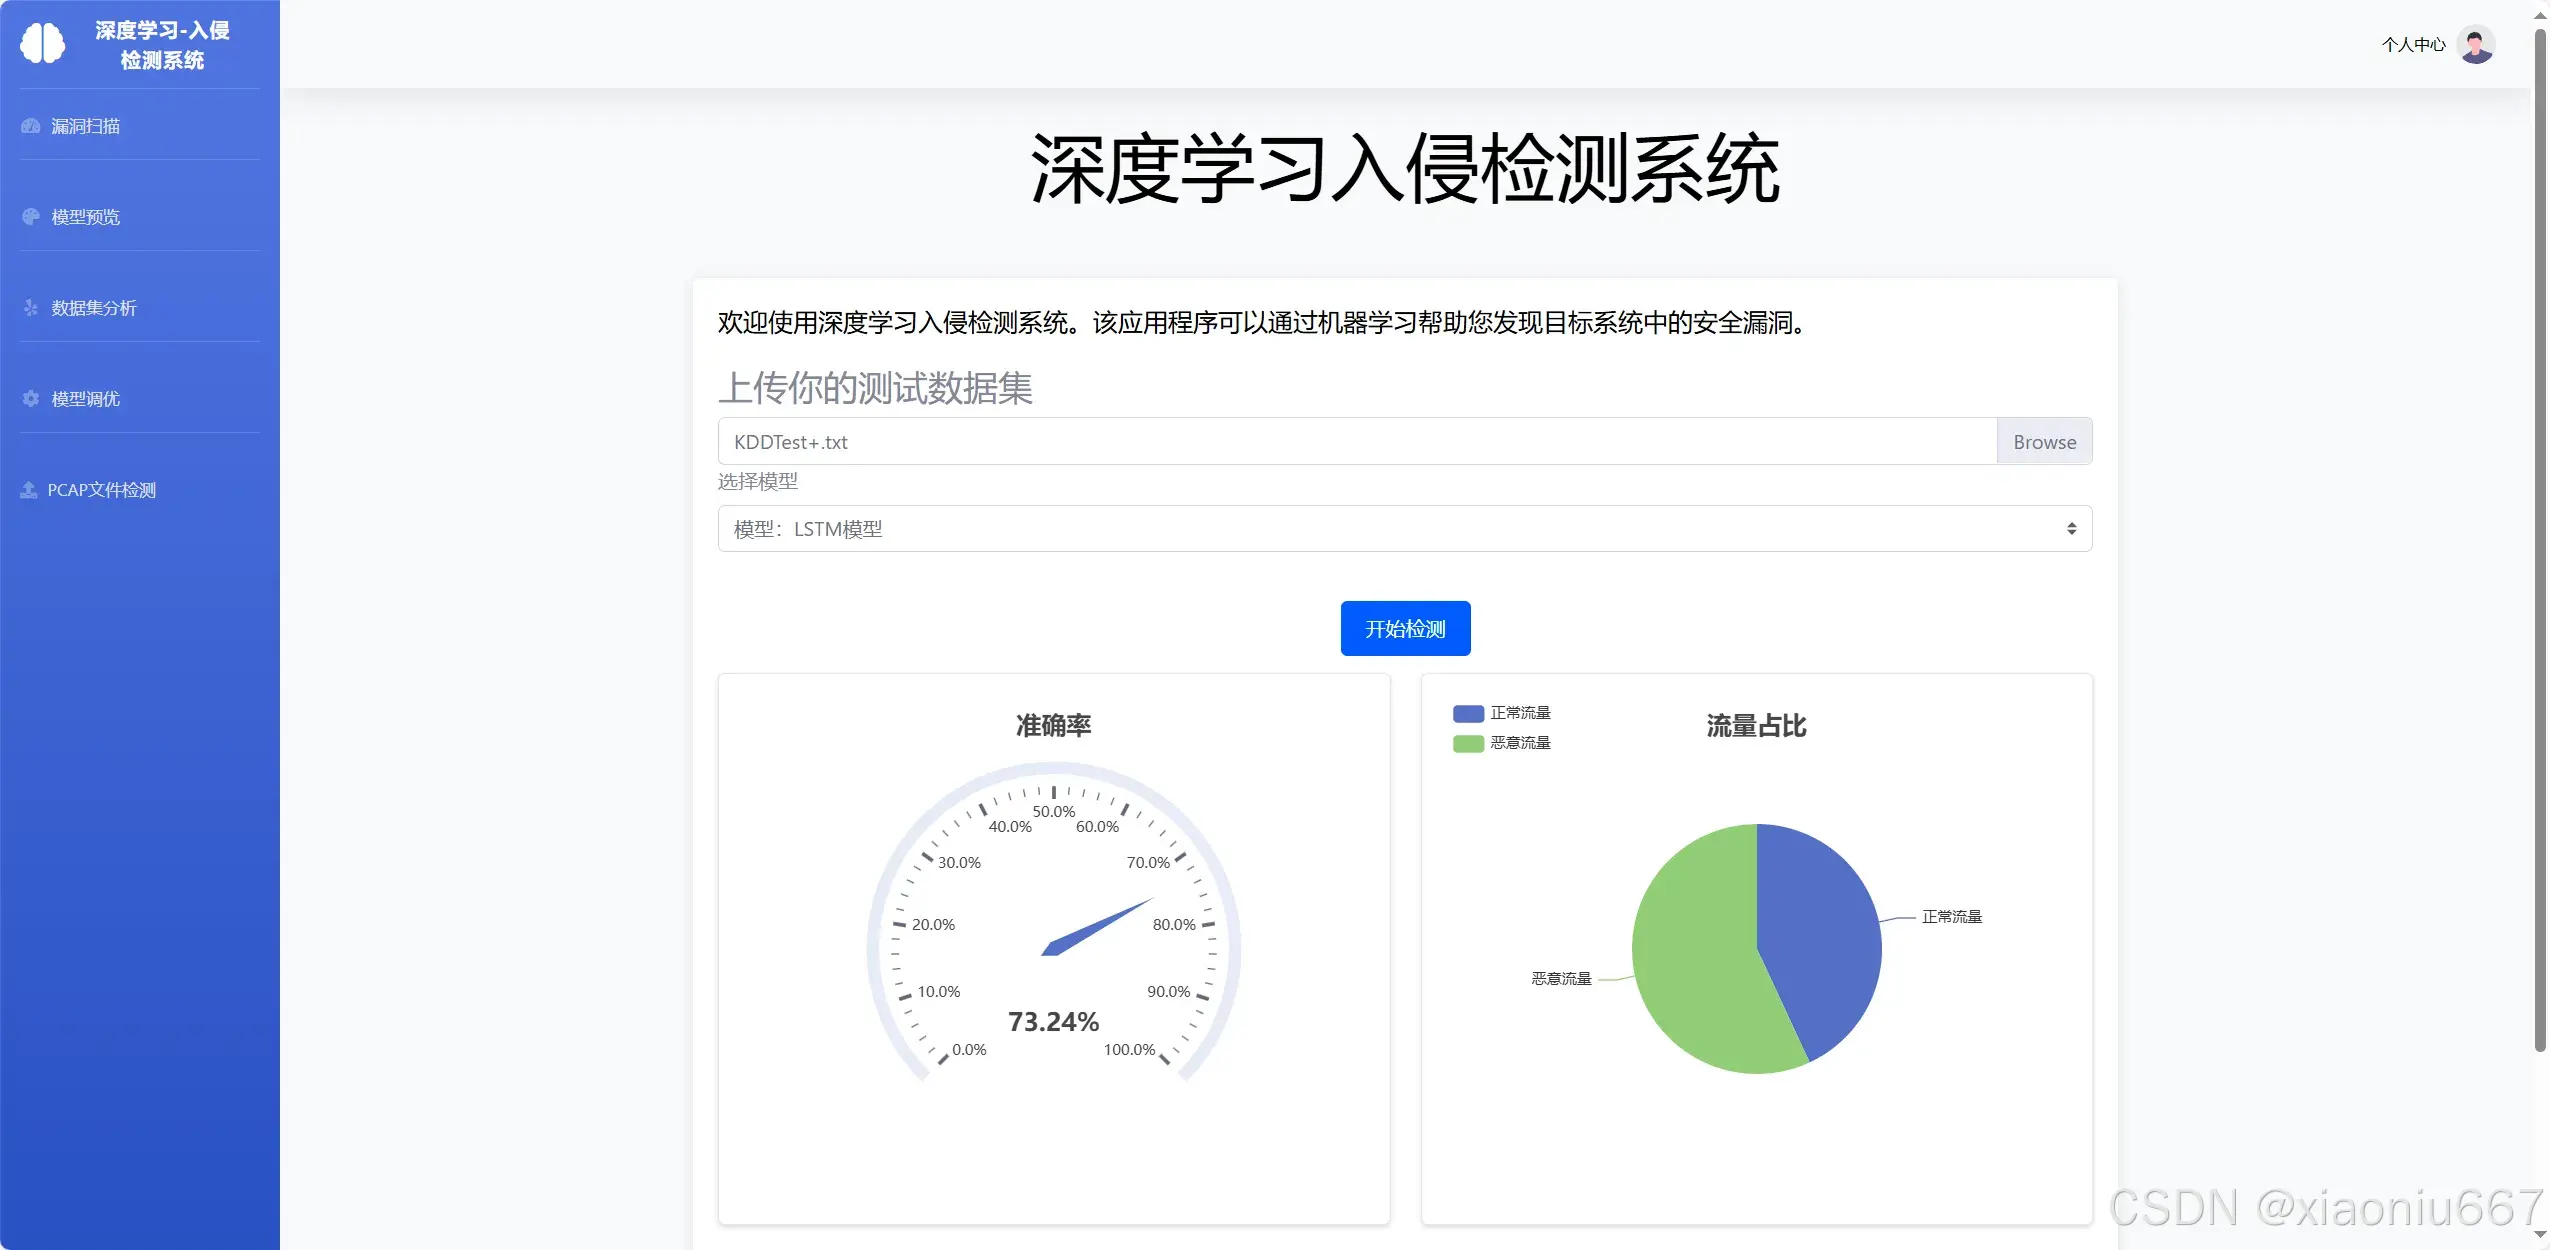Click the dropdown arrows on model selector
The height and width of the screenshot is (1250, 2550).
(x=2071, y=529)
